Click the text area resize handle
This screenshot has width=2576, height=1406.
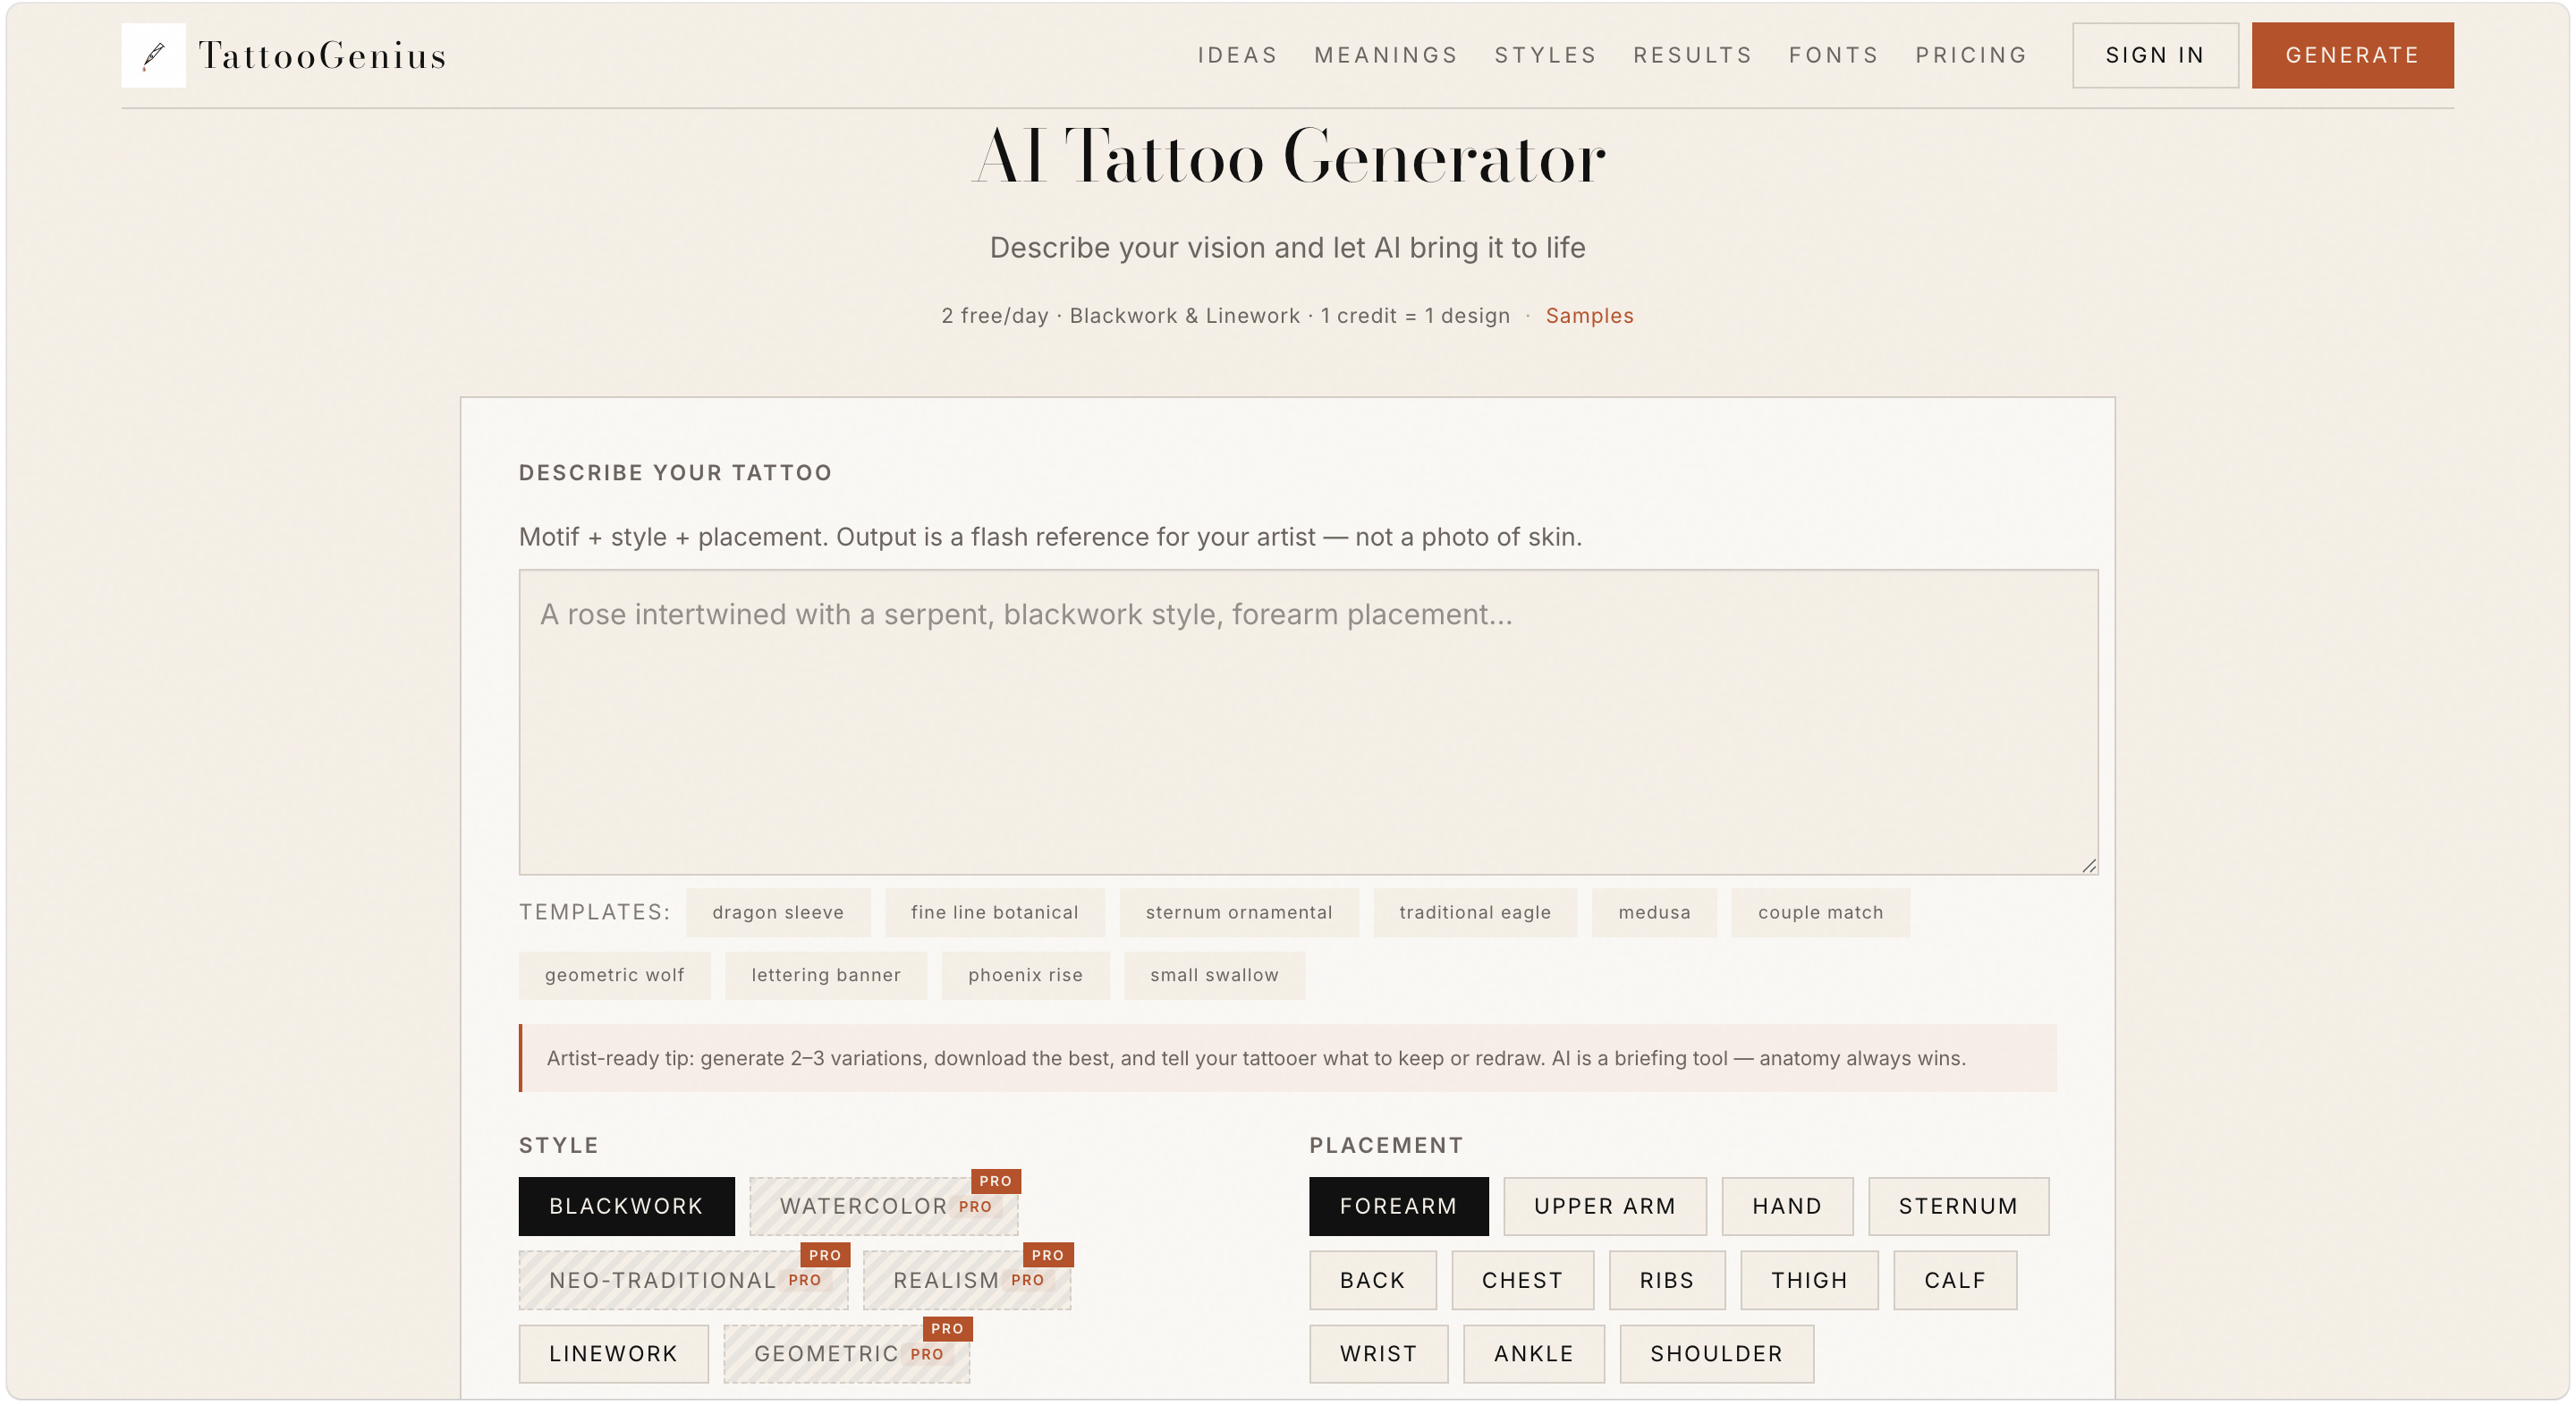[x=2088, y=865]
